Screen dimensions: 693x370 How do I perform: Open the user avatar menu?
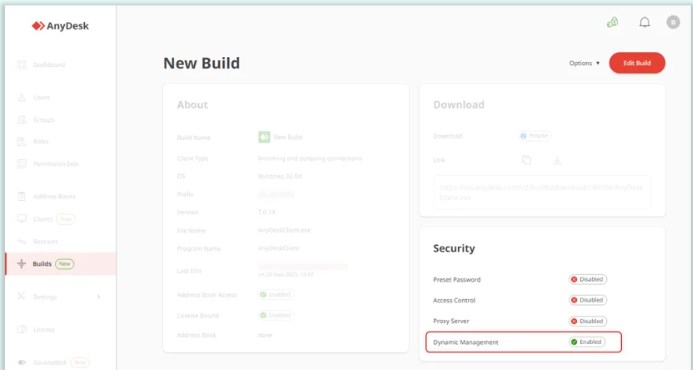(x=673, y=22)
